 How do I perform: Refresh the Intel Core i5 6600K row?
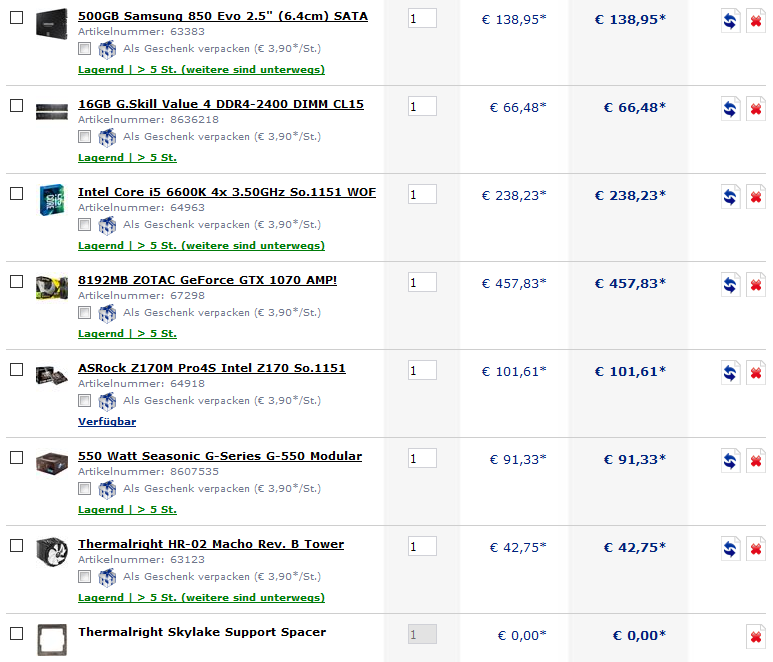pyautogui.click(x=731, y=197)
